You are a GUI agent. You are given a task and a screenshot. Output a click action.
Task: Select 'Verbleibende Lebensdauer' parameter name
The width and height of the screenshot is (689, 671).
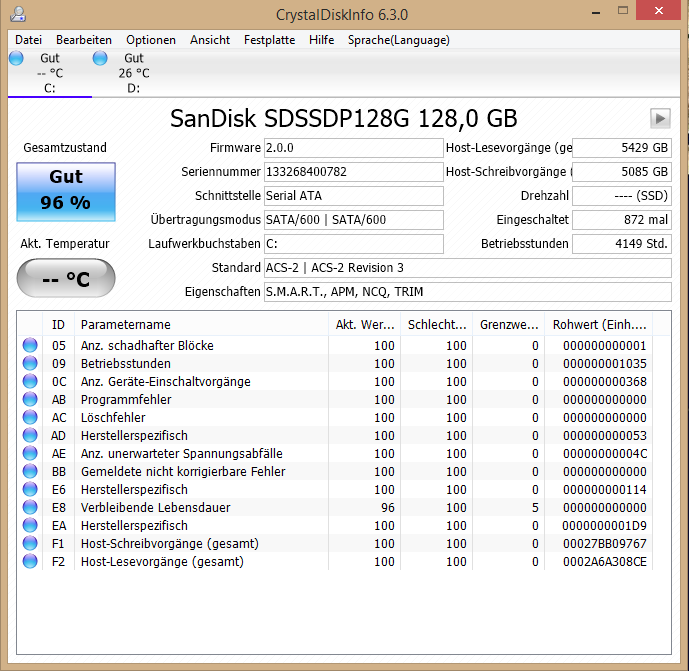(x=156, y=508)
